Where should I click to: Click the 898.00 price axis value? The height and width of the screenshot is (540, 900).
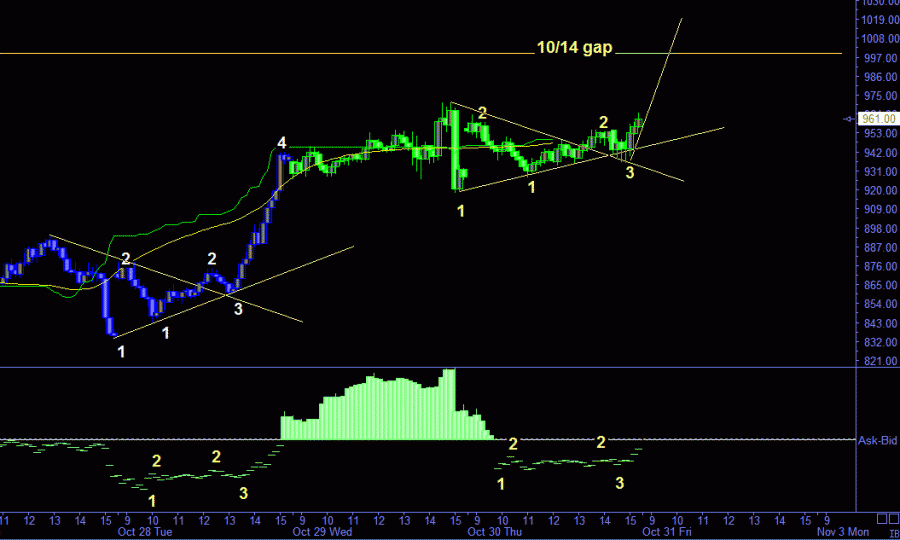click(x=883, y=229)
